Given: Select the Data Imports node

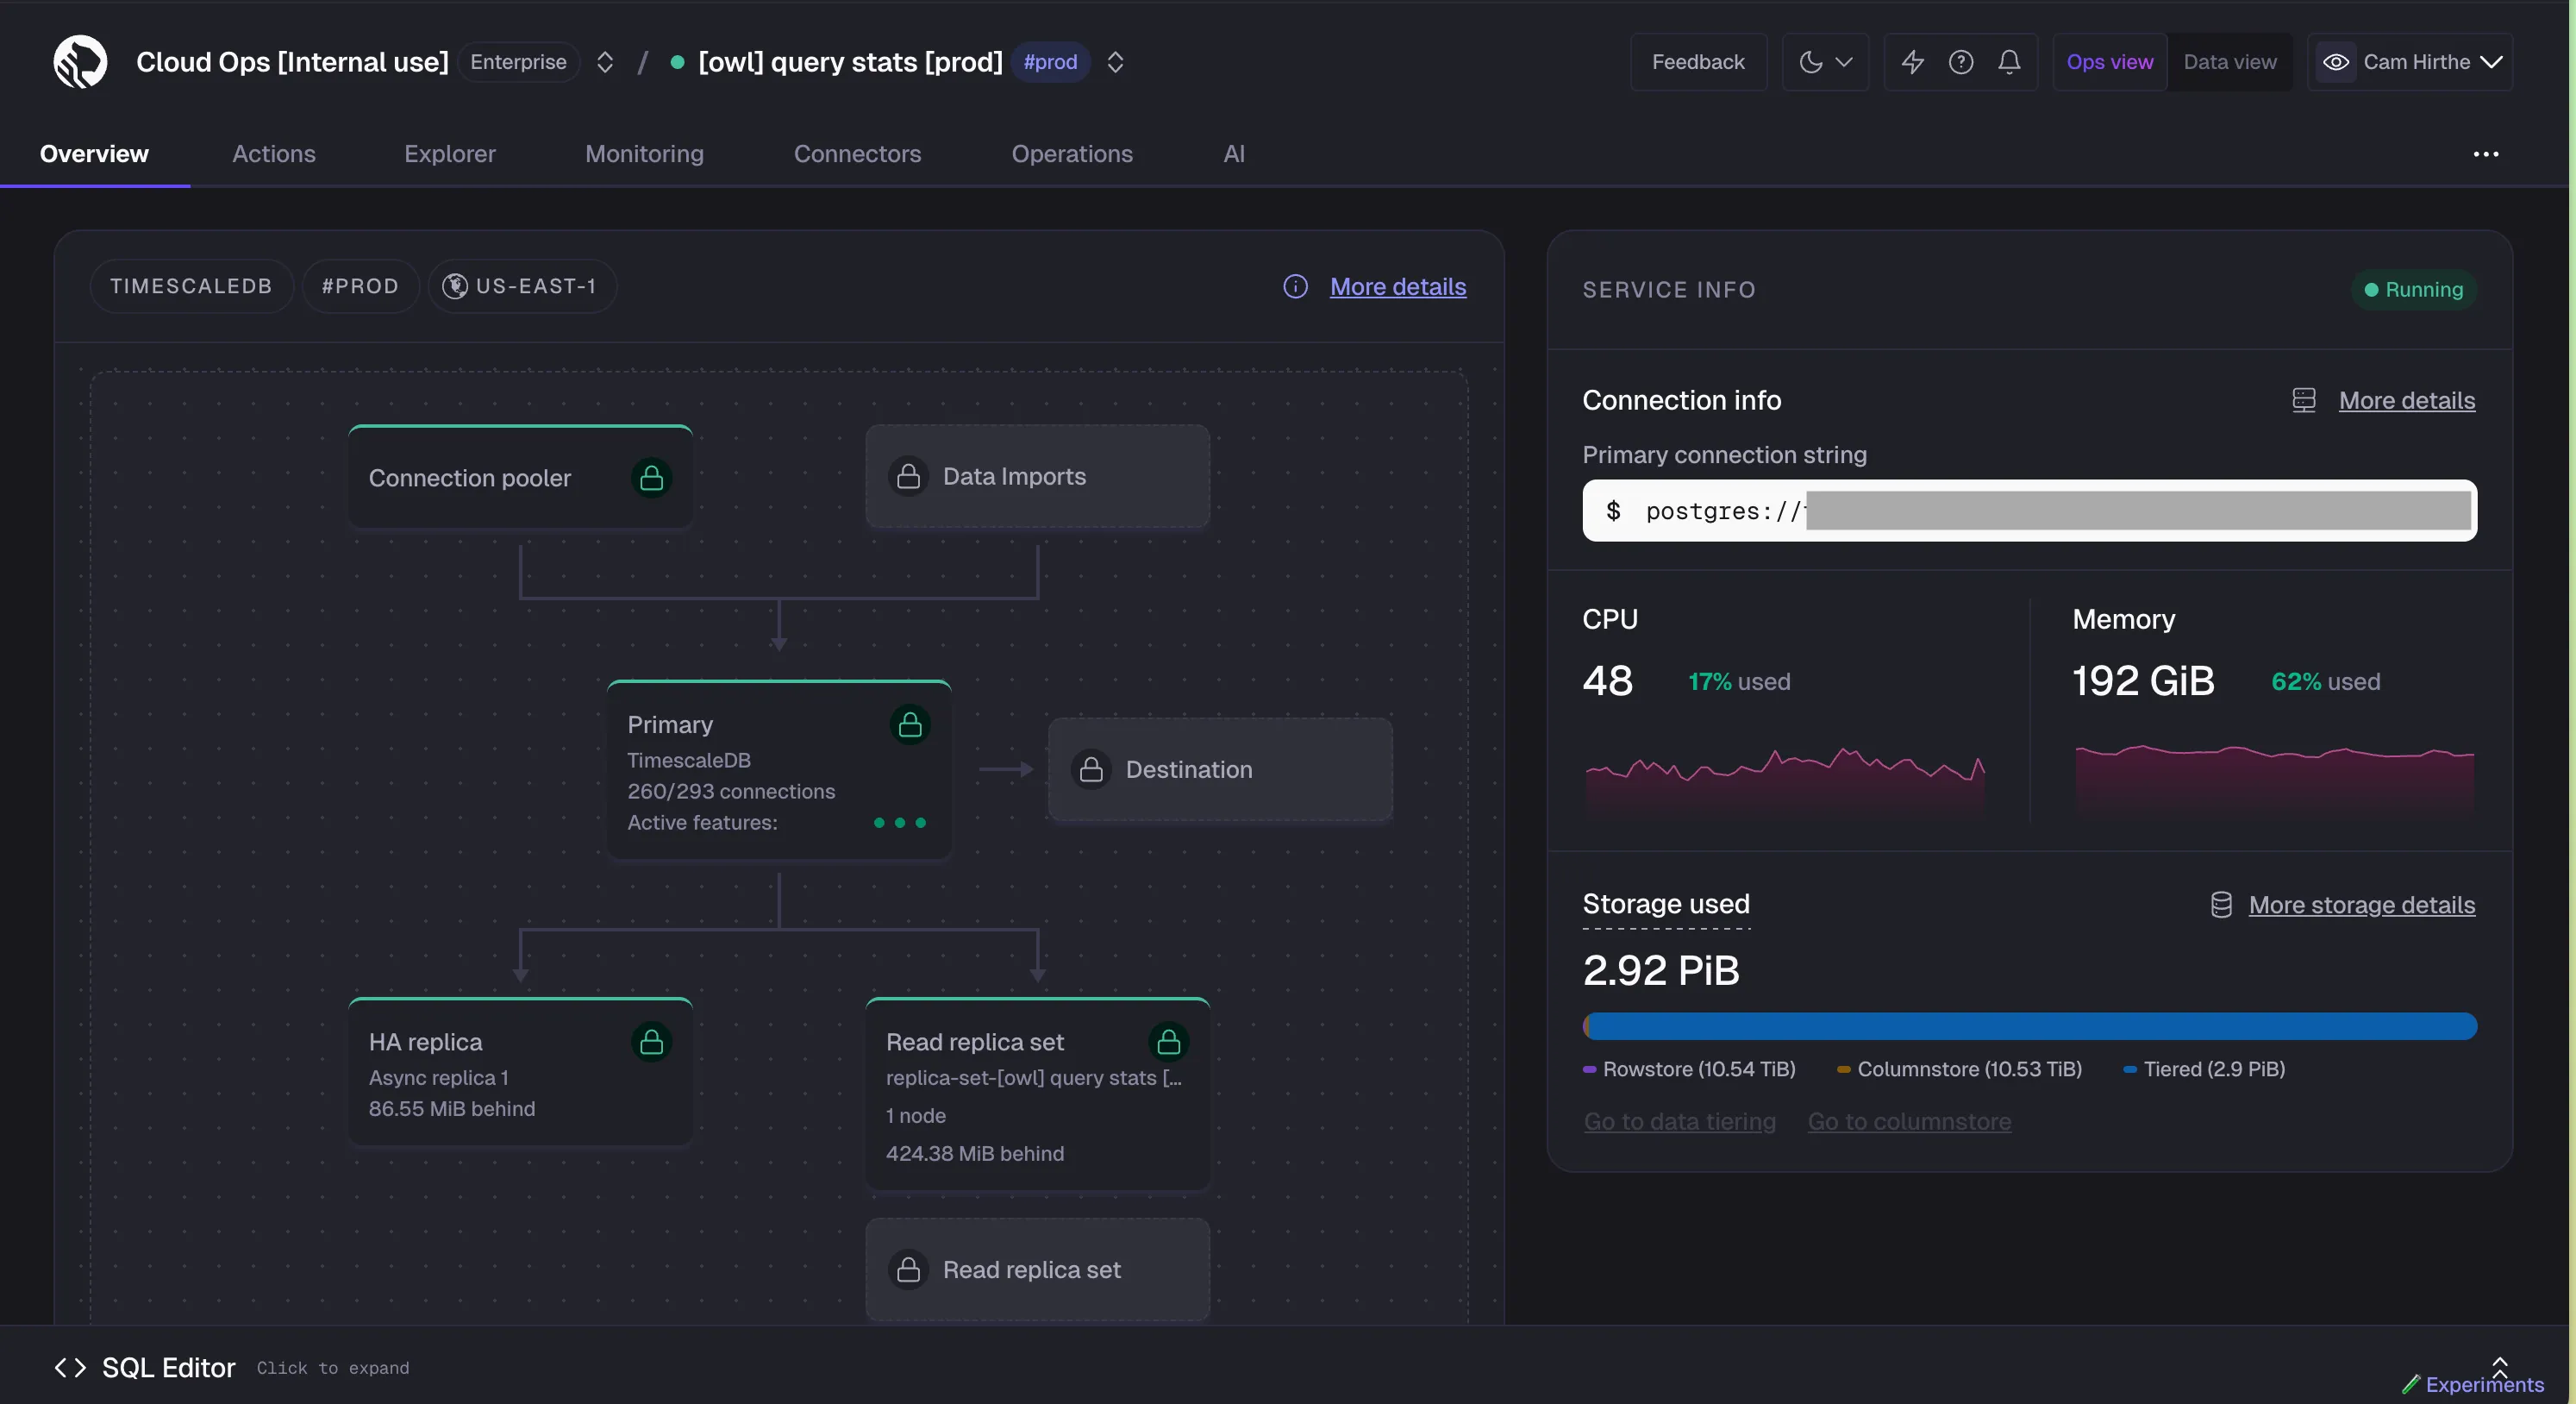Looking at the screenshot, I should pyautogui.click(x=1037, y=476).
